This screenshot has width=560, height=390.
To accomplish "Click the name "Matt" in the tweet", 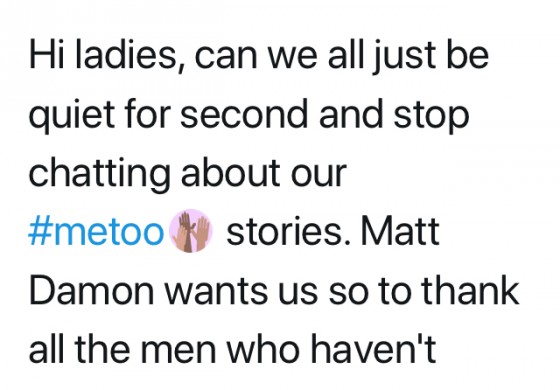I will point(400,231).
